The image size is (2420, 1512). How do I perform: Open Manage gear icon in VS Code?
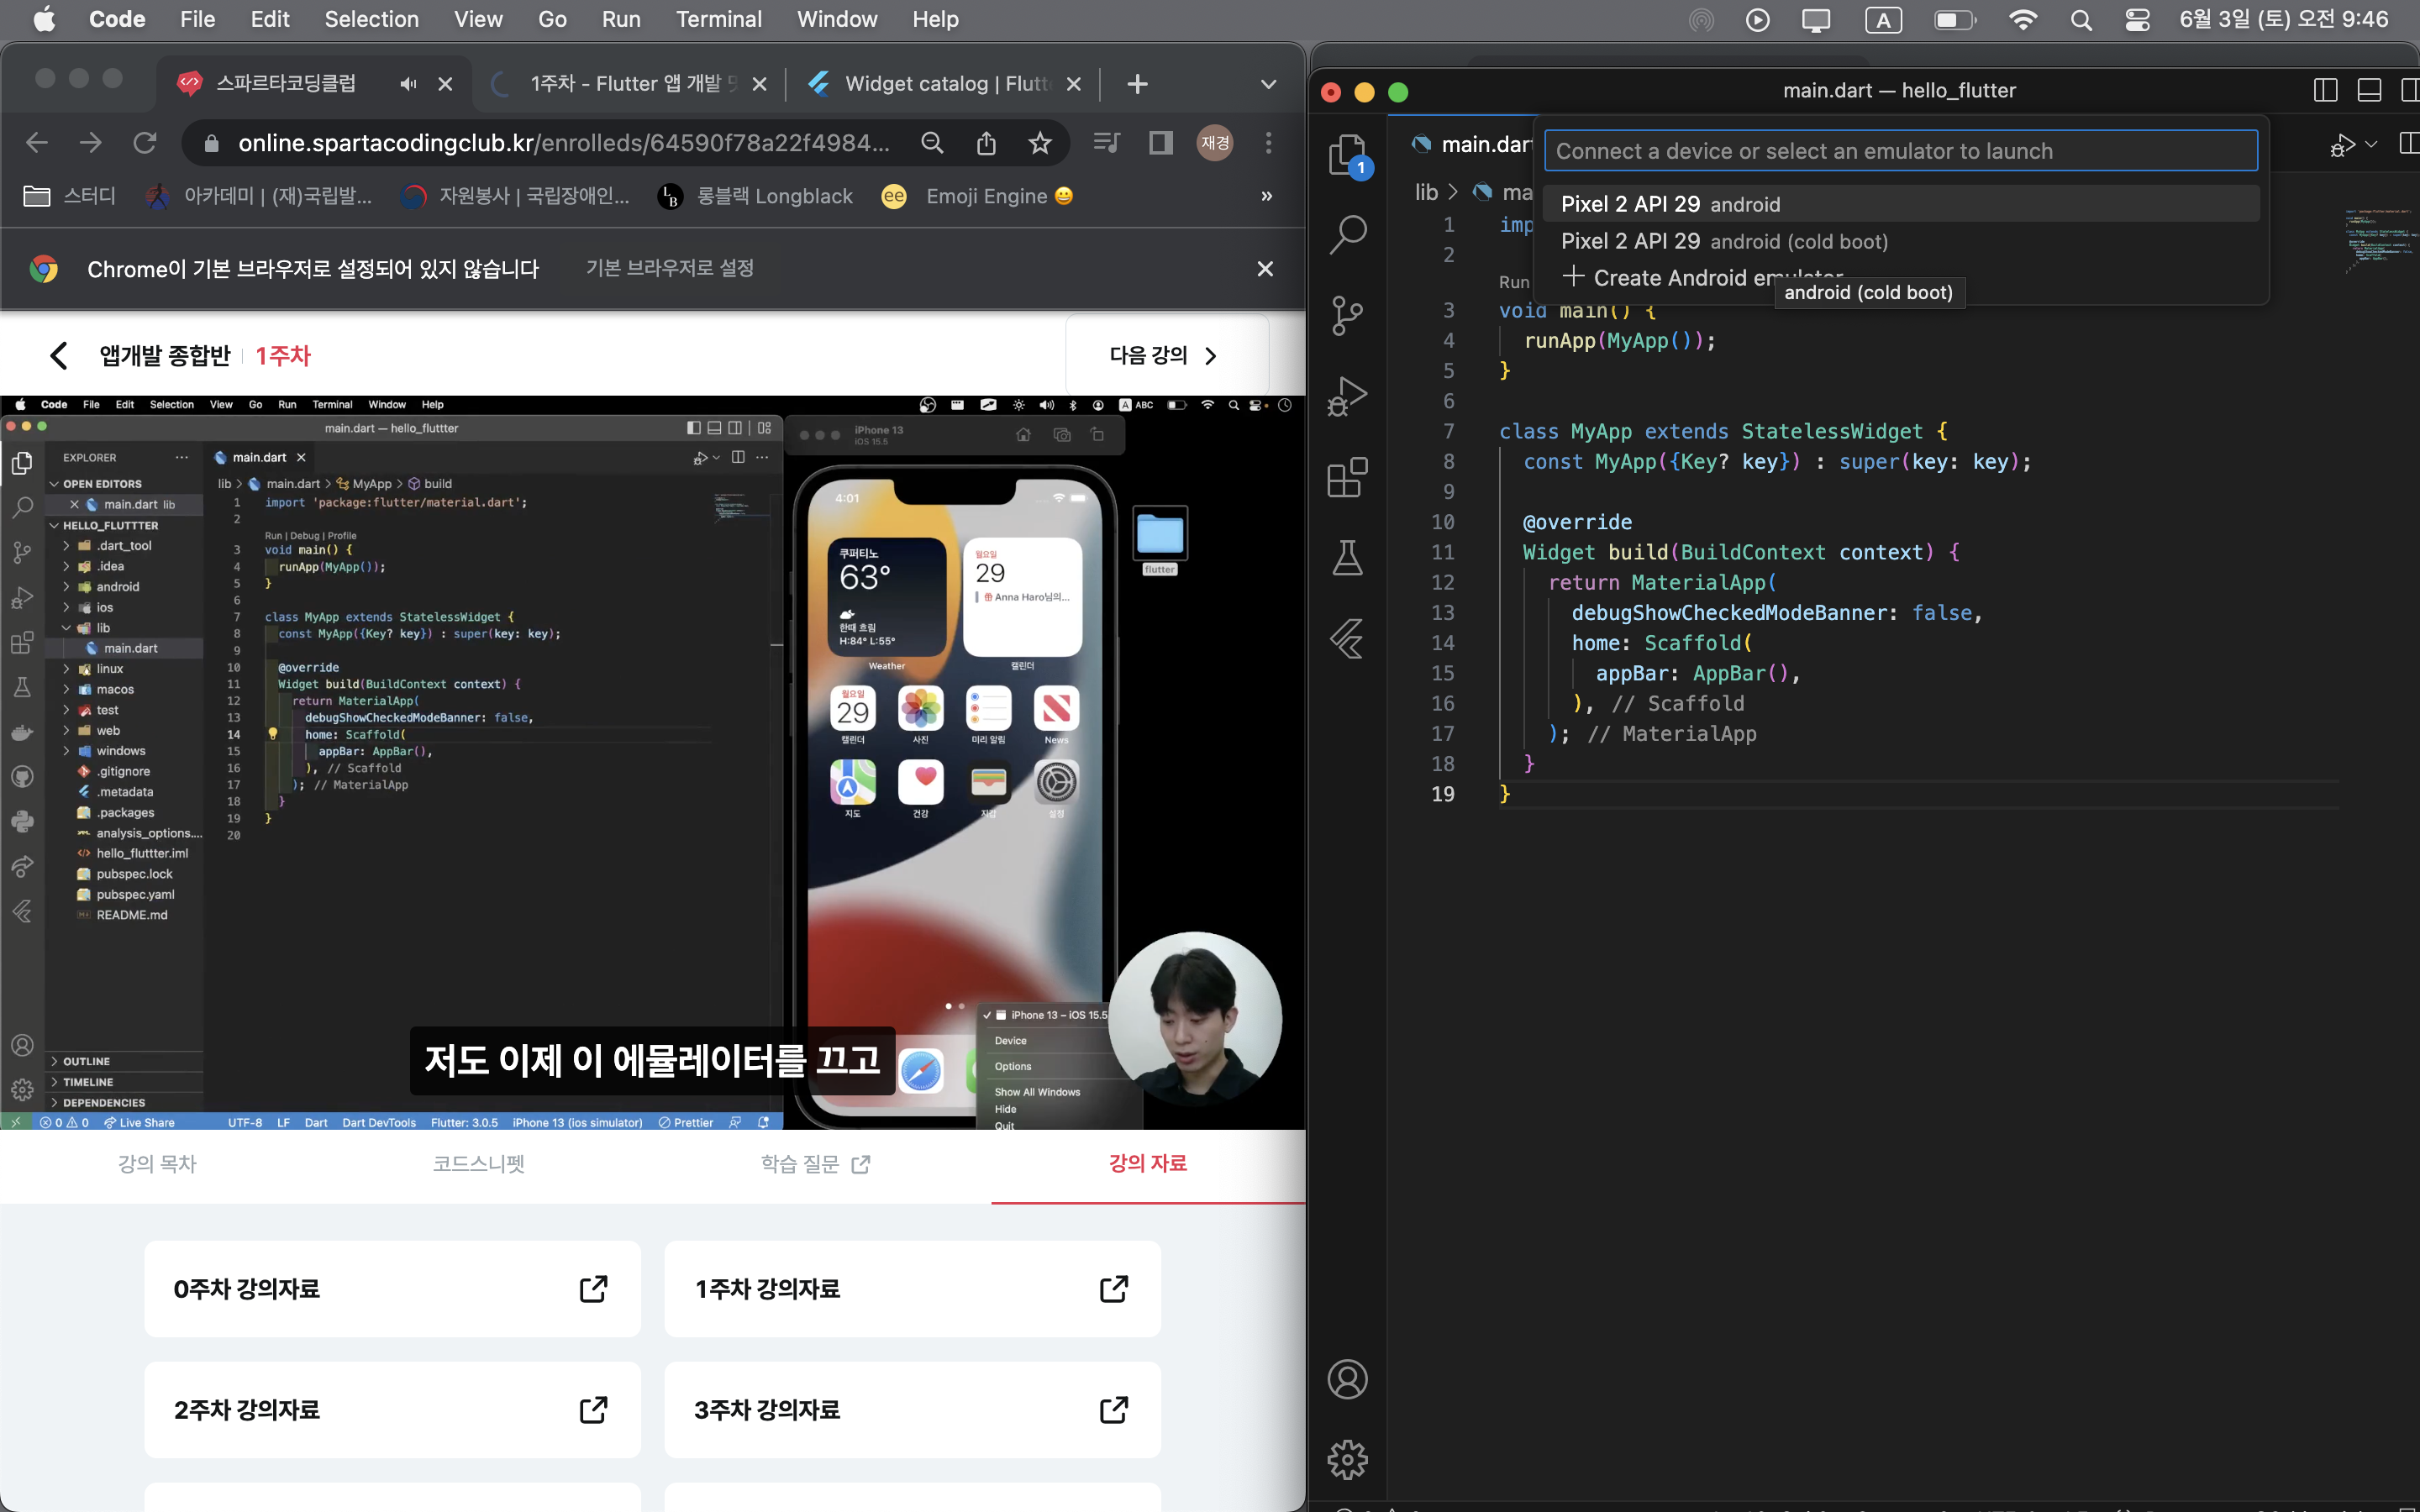click(1347, 1460)
